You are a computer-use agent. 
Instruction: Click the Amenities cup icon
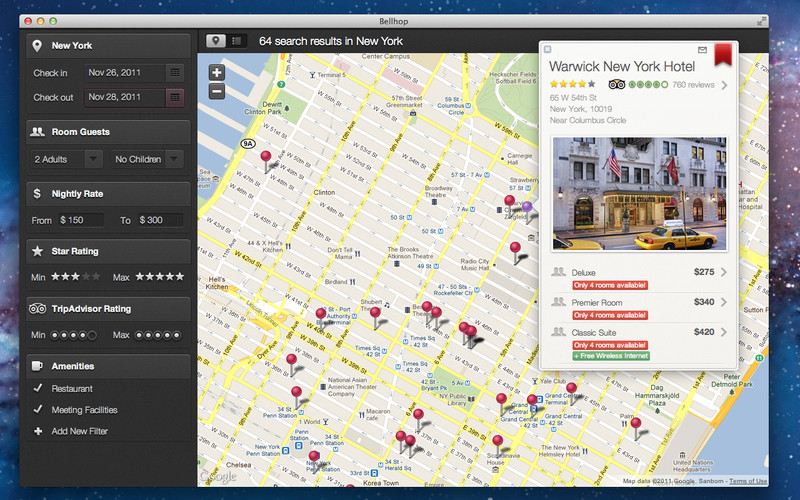[37, 366]
